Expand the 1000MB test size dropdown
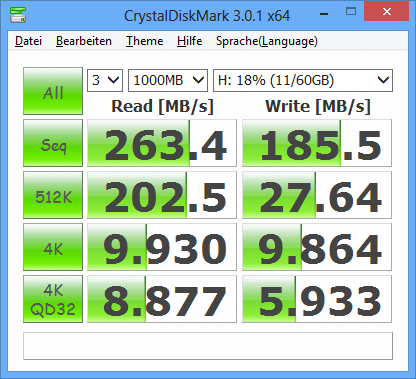The image size is (416, 379). click(x=168, y=80)
